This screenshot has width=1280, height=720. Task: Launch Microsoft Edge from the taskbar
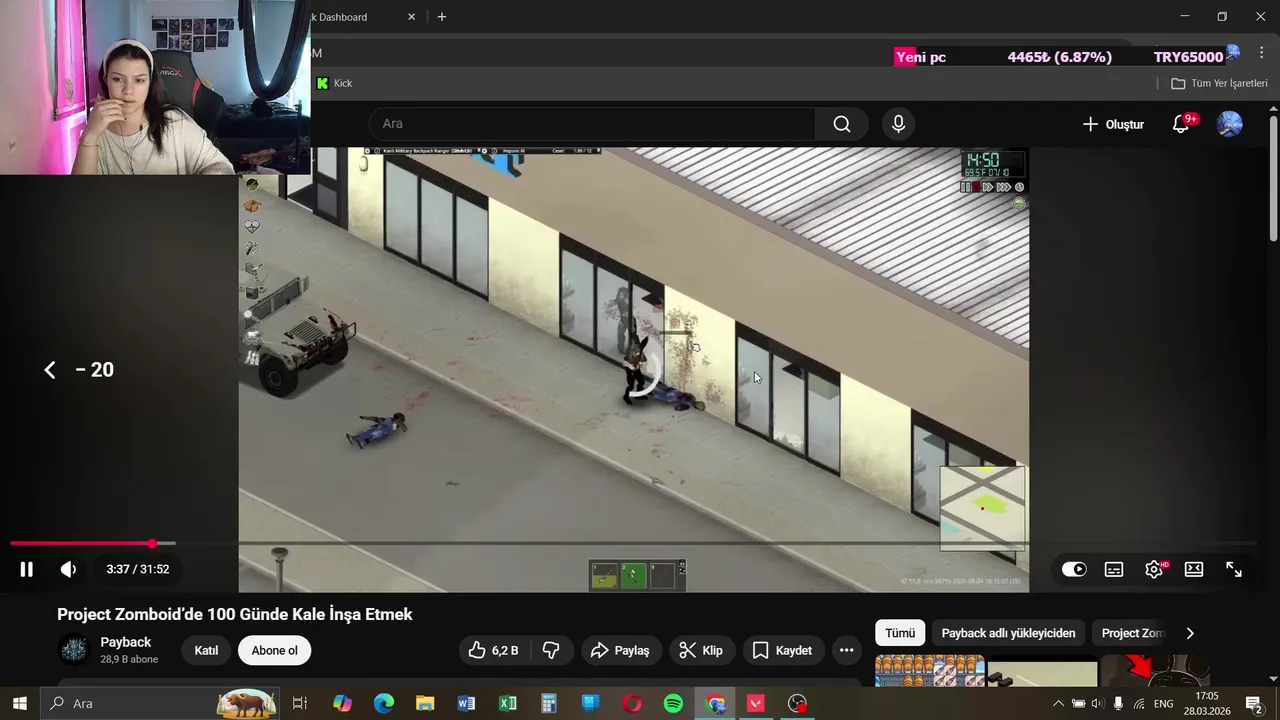384,703
